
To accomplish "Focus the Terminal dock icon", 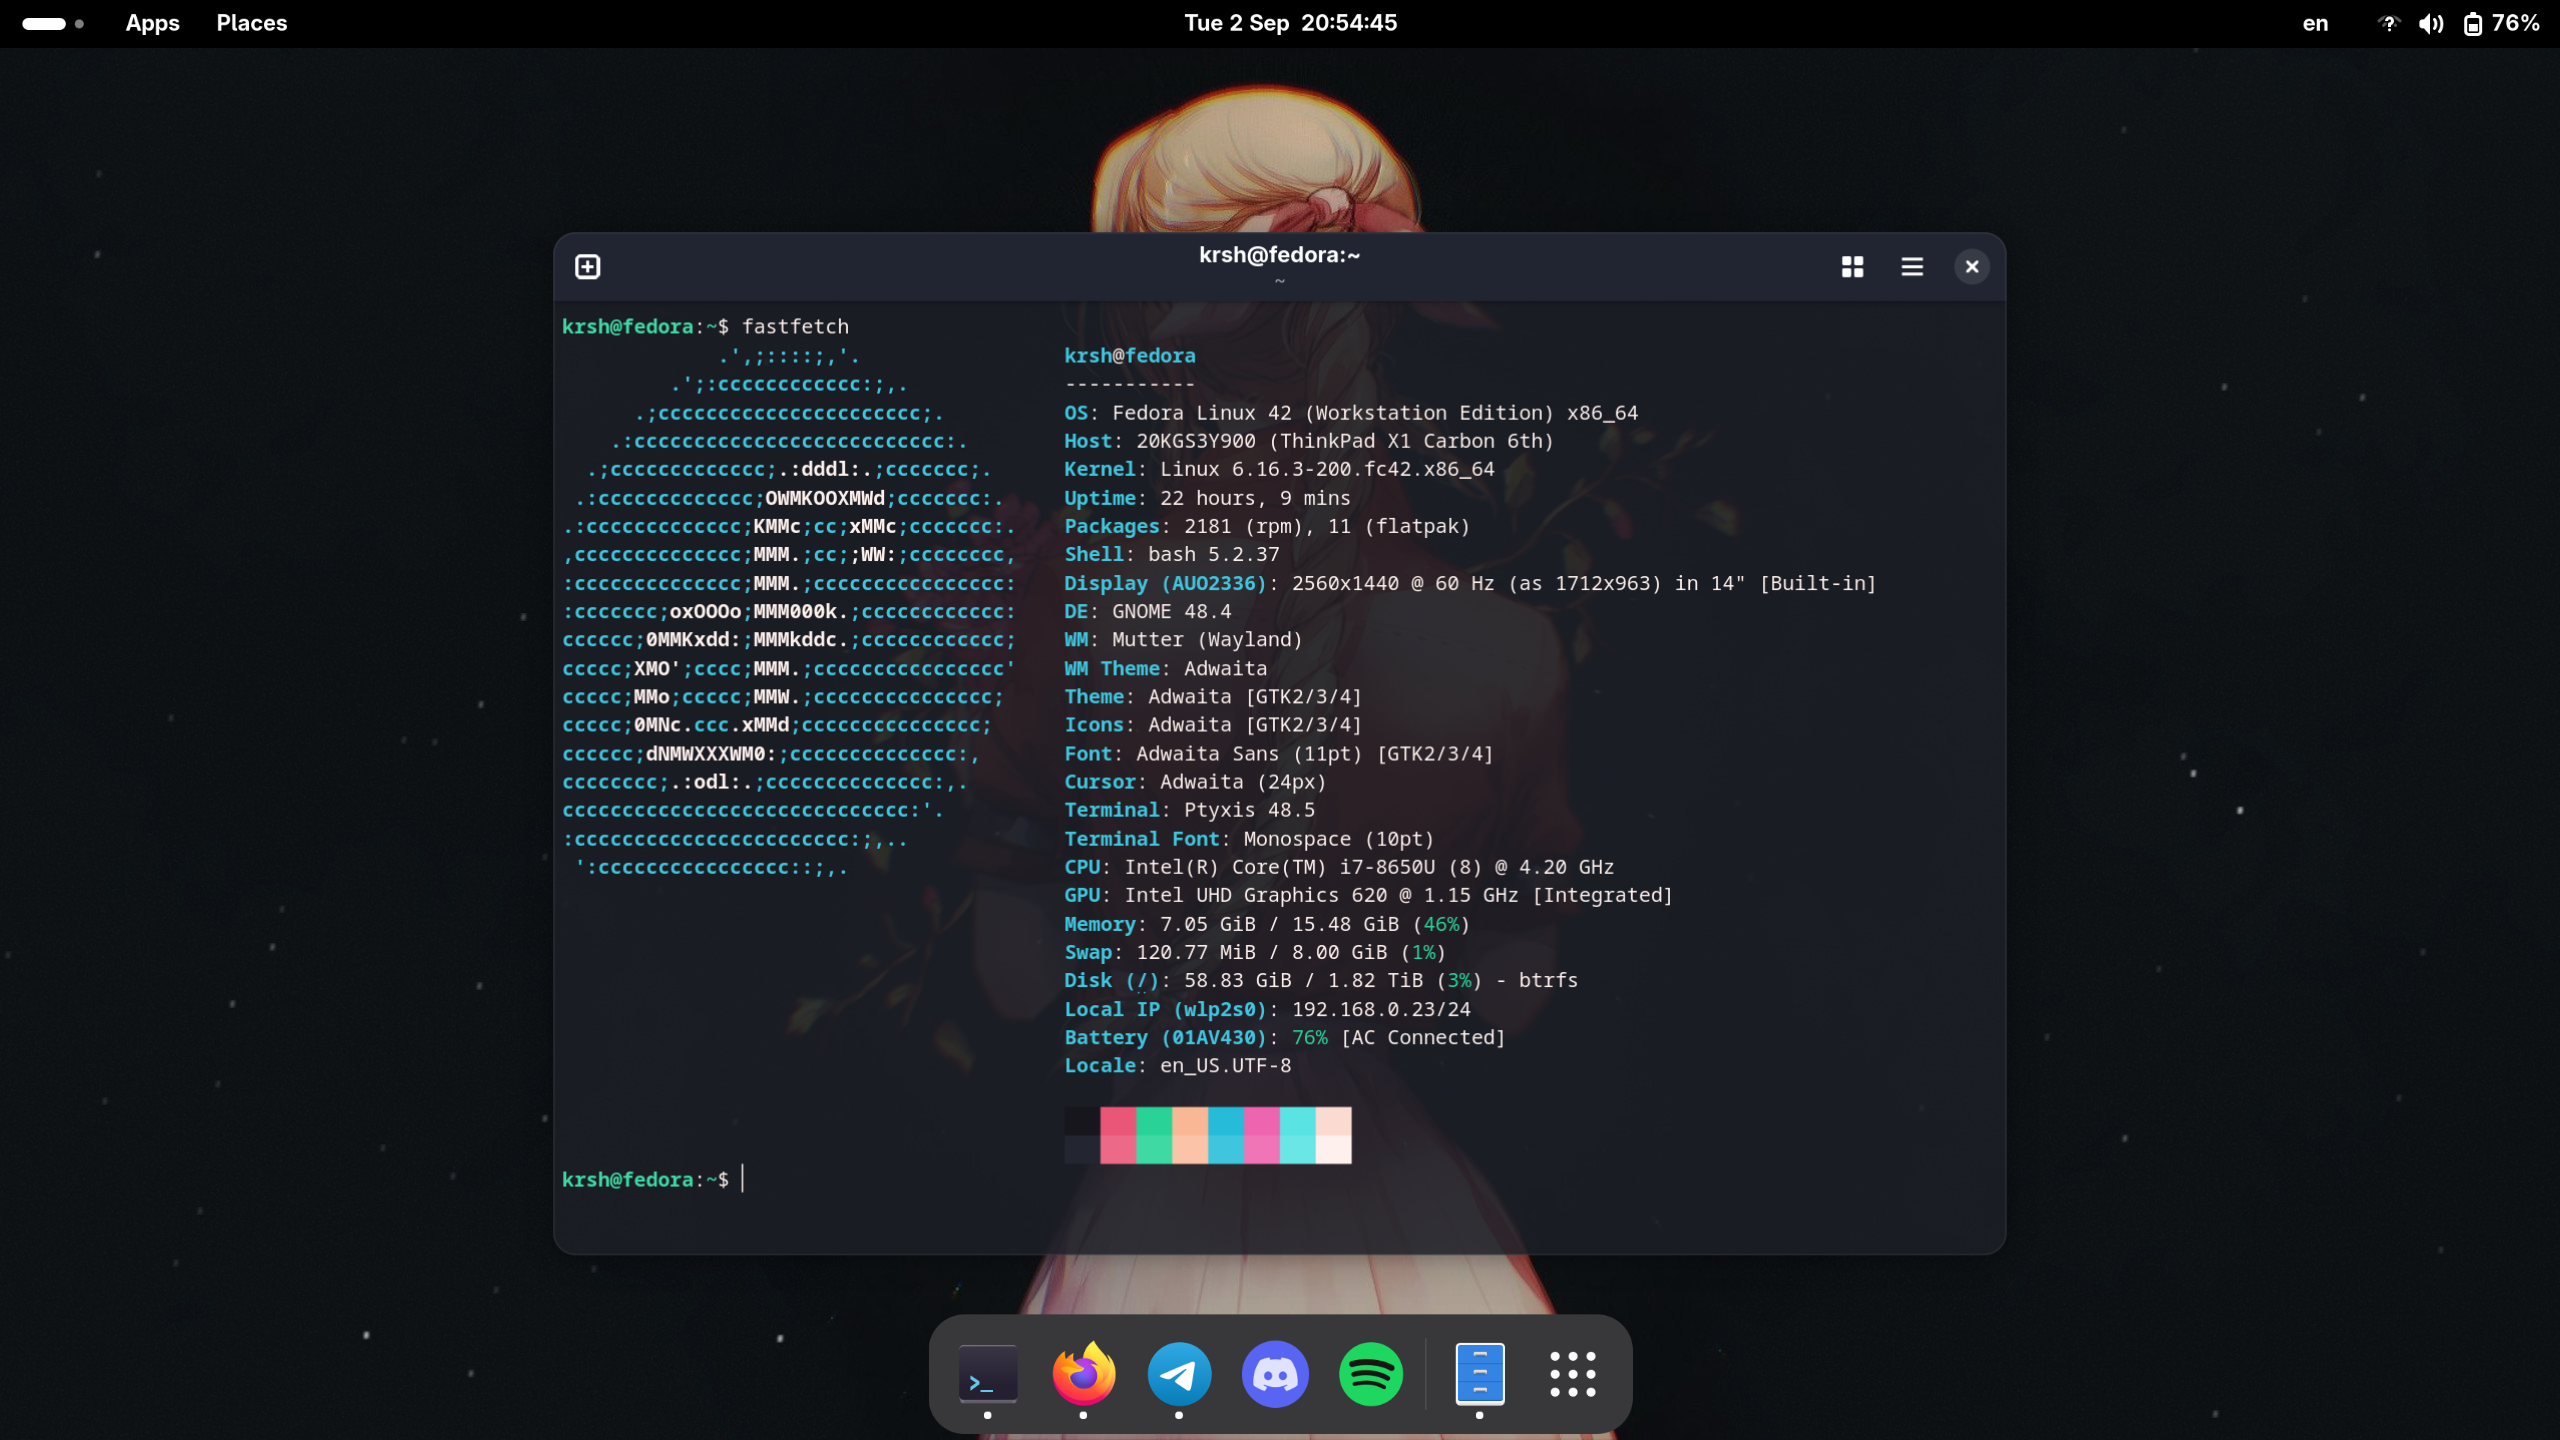I will coord(987,1374).
